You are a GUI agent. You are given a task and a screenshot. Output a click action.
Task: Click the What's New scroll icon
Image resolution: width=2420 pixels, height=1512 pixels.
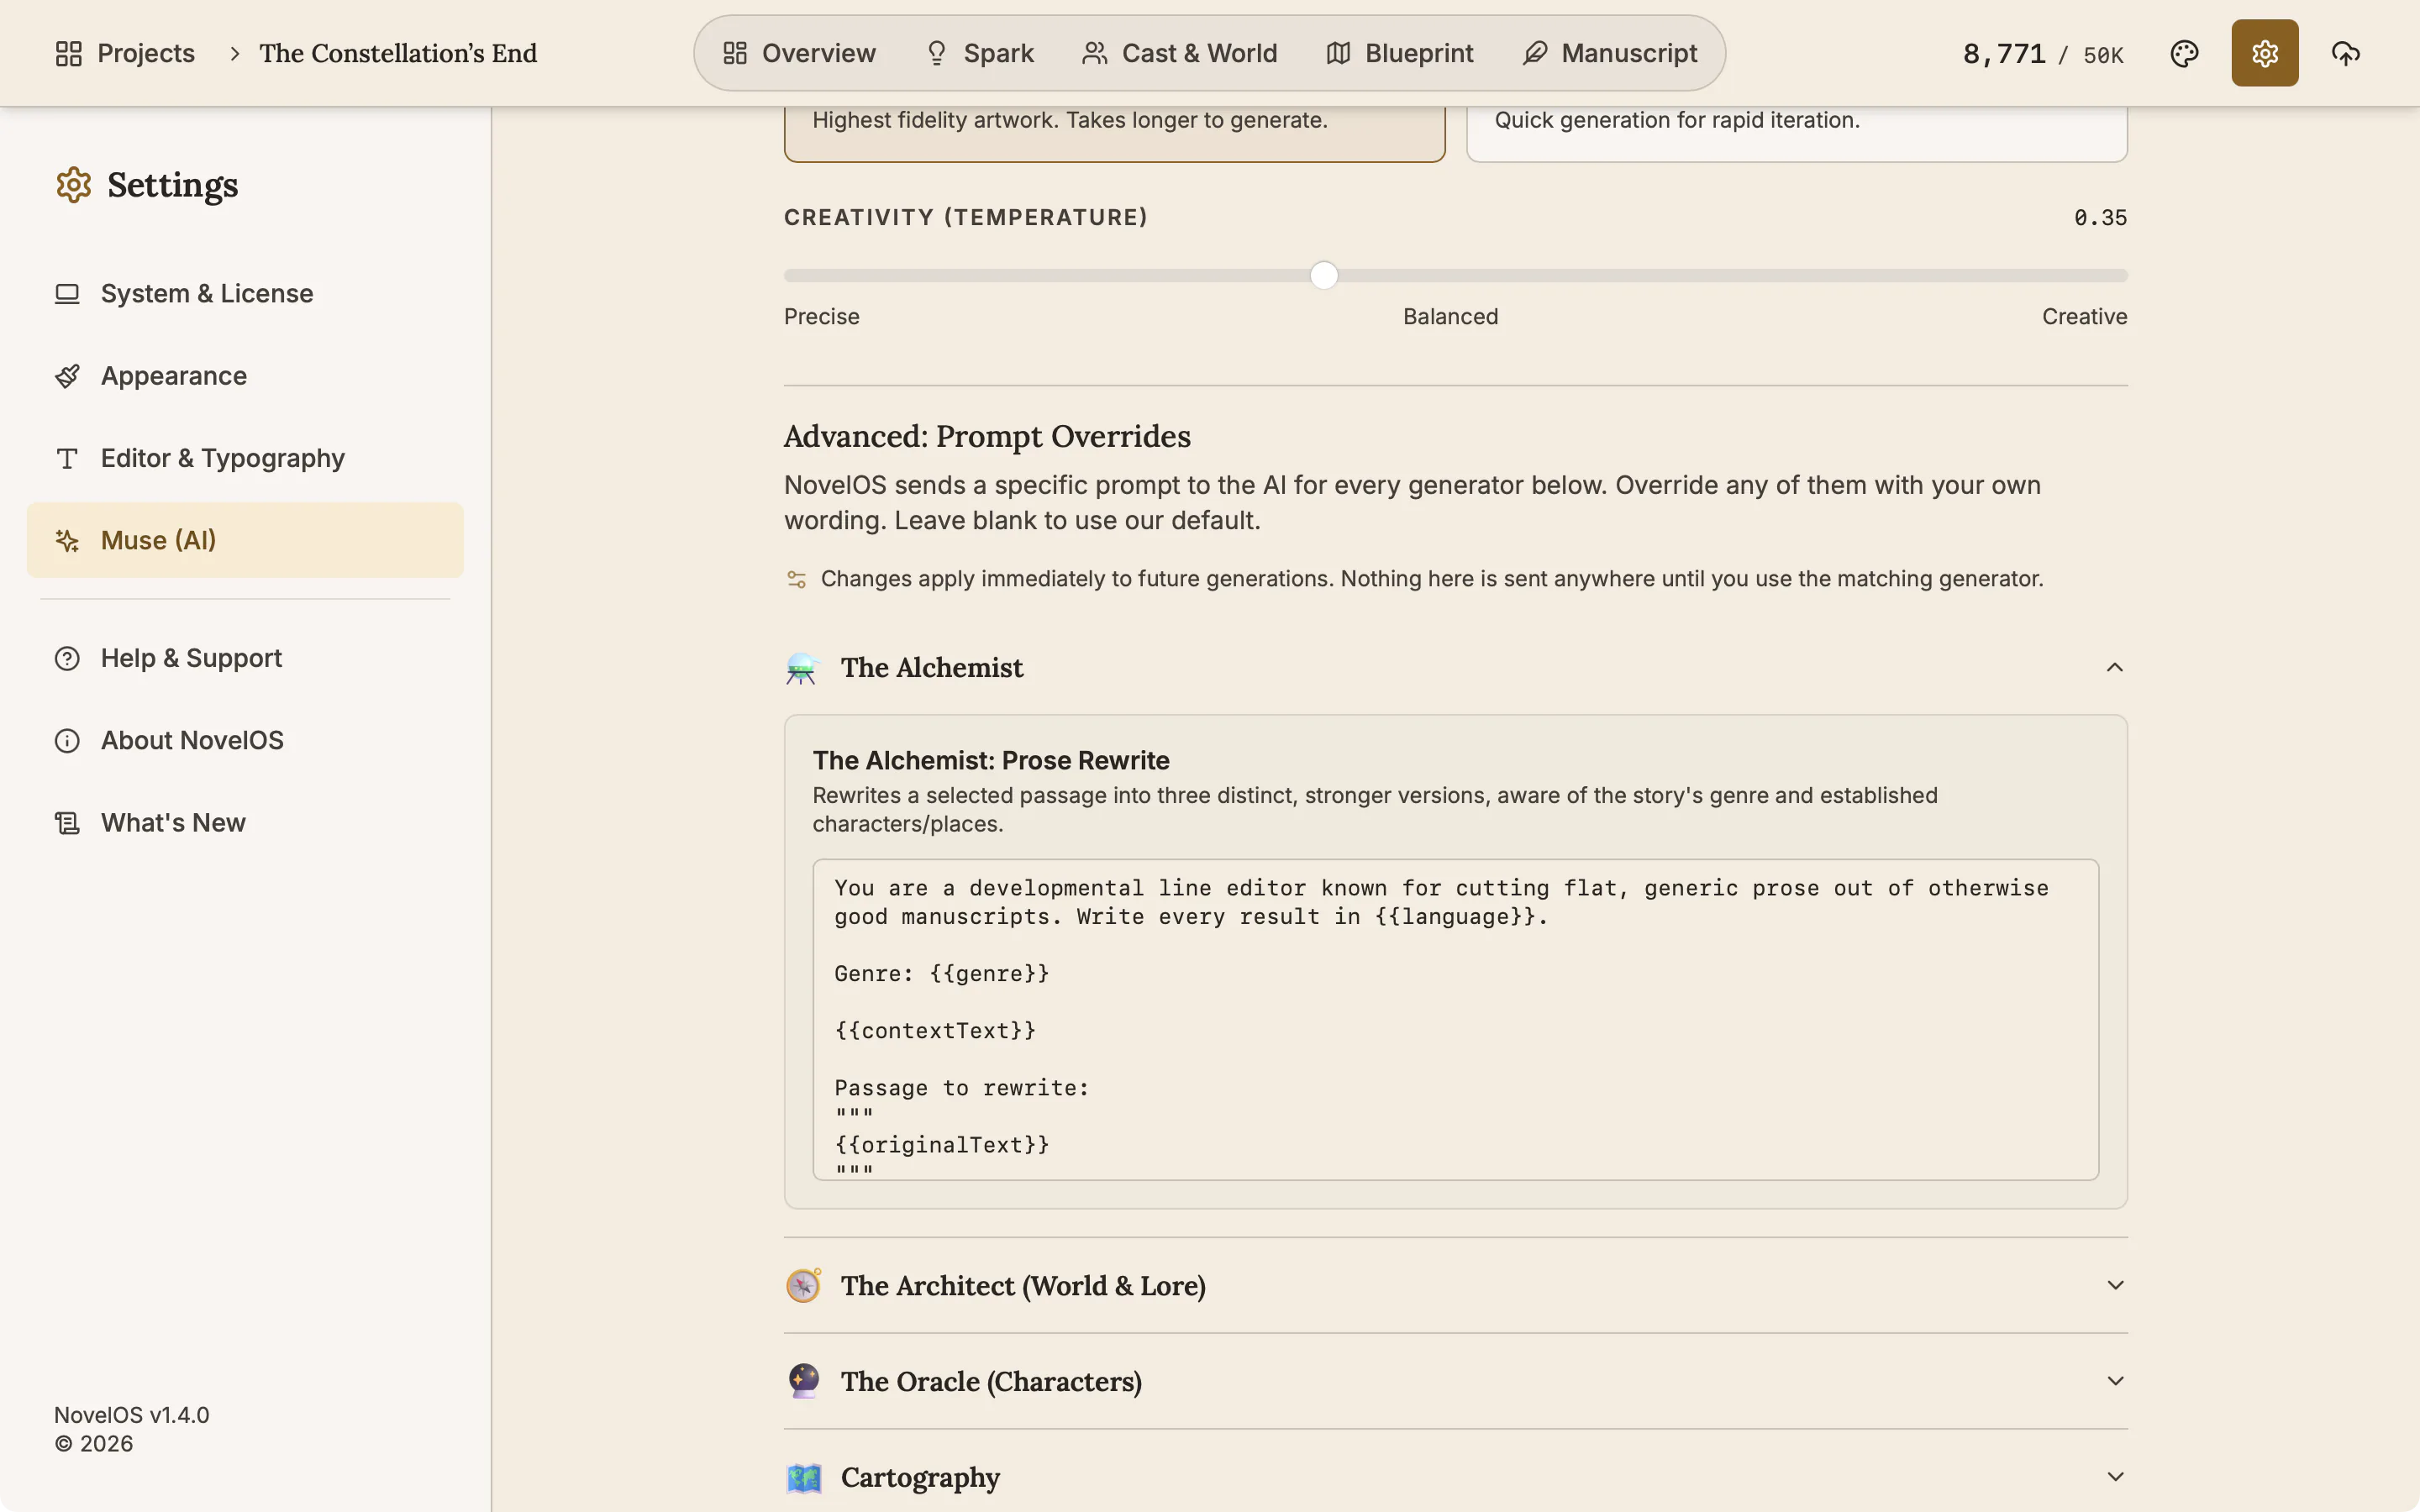pyautogui.click(x=67, y=823)
